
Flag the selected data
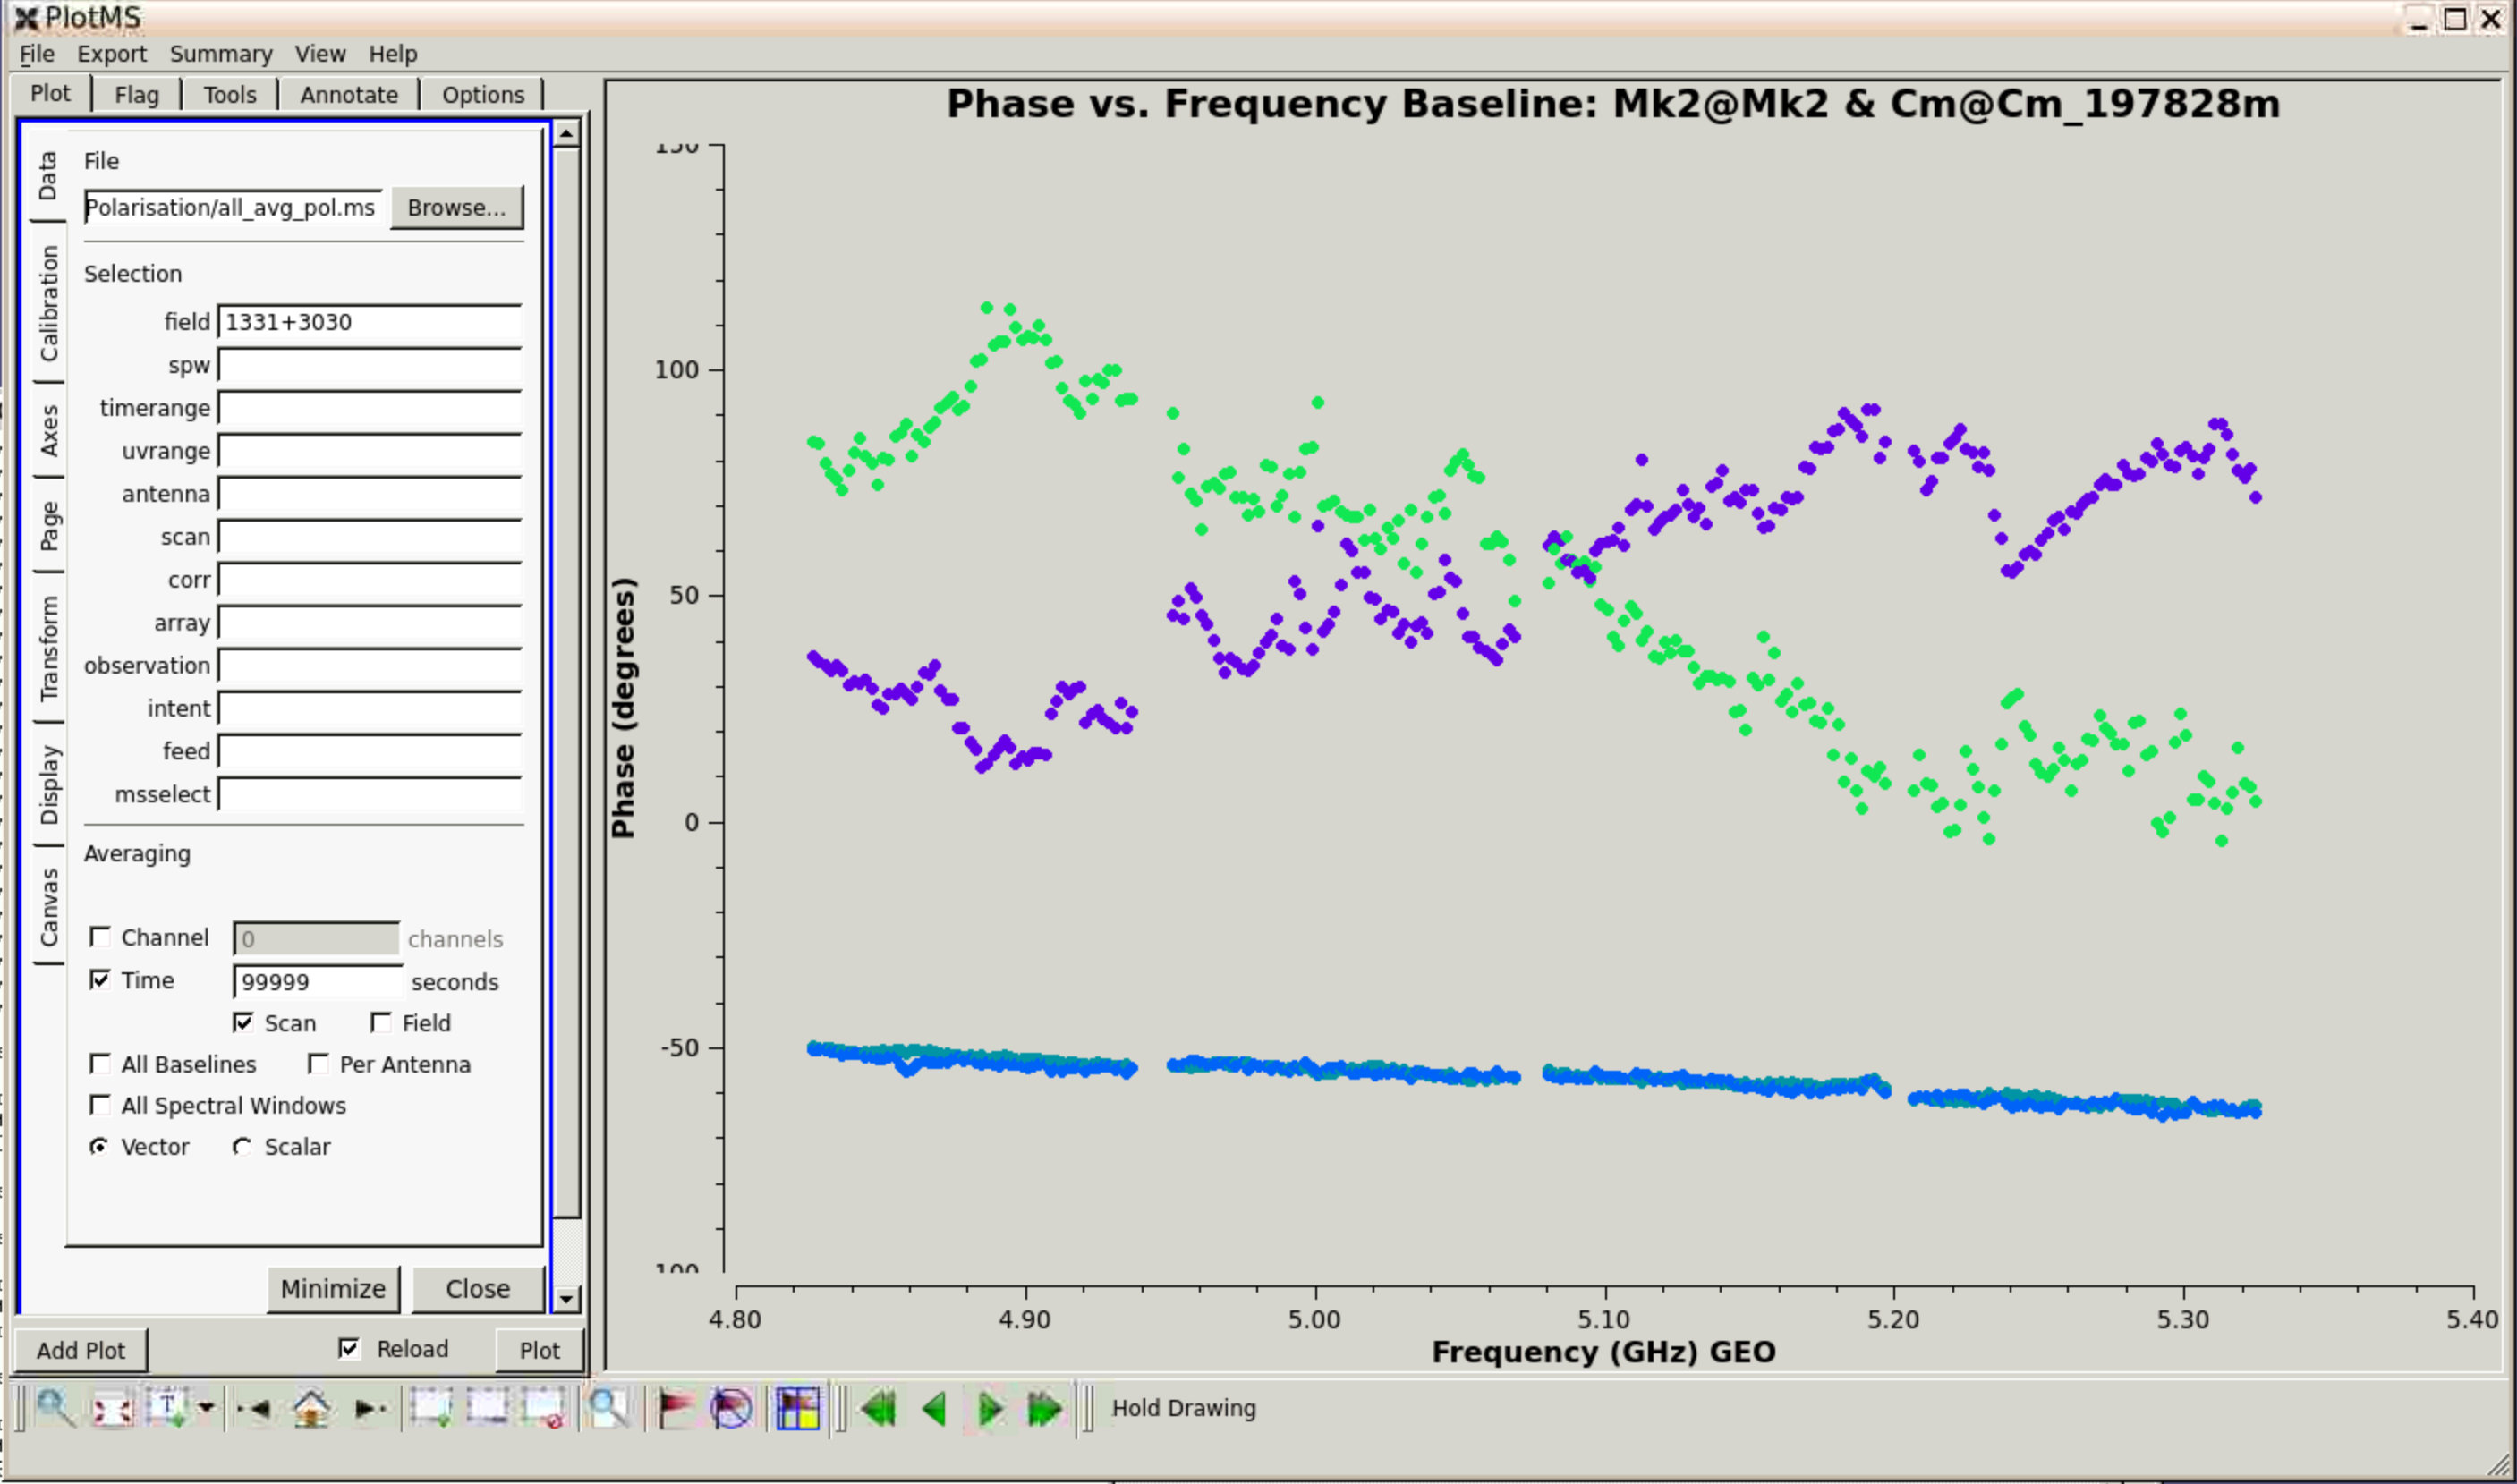[x=675, y=1409]
